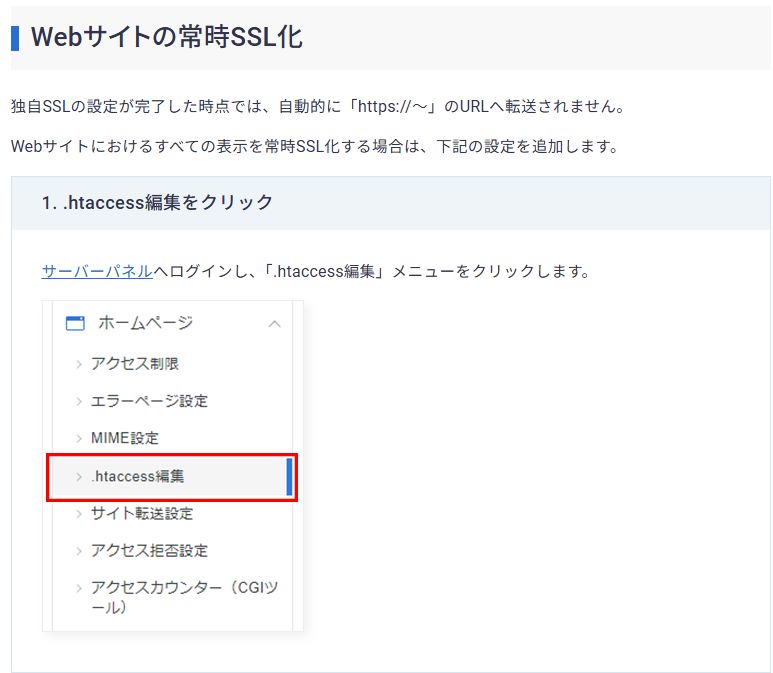Screen dimensions: 773x673
Task: Open アクセス制限 menu item
Action: (x=135, y=364)
